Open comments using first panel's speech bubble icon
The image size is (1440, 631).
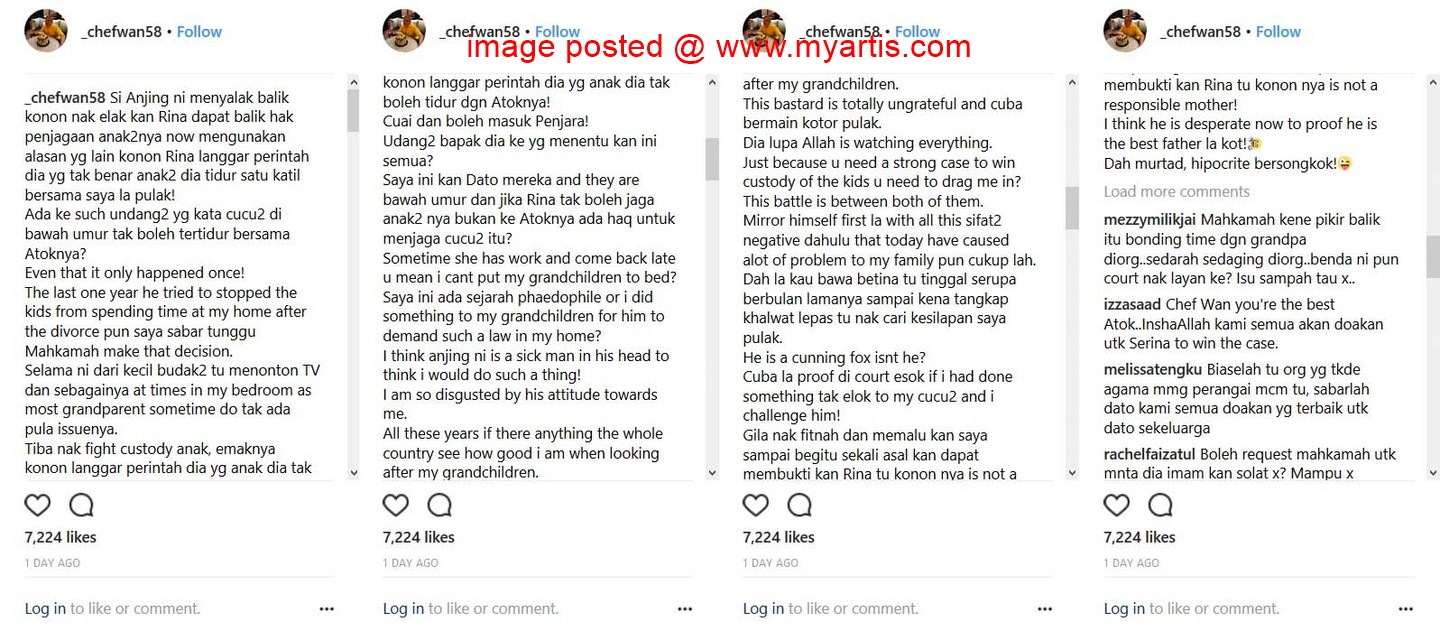[x=82, y=505]
